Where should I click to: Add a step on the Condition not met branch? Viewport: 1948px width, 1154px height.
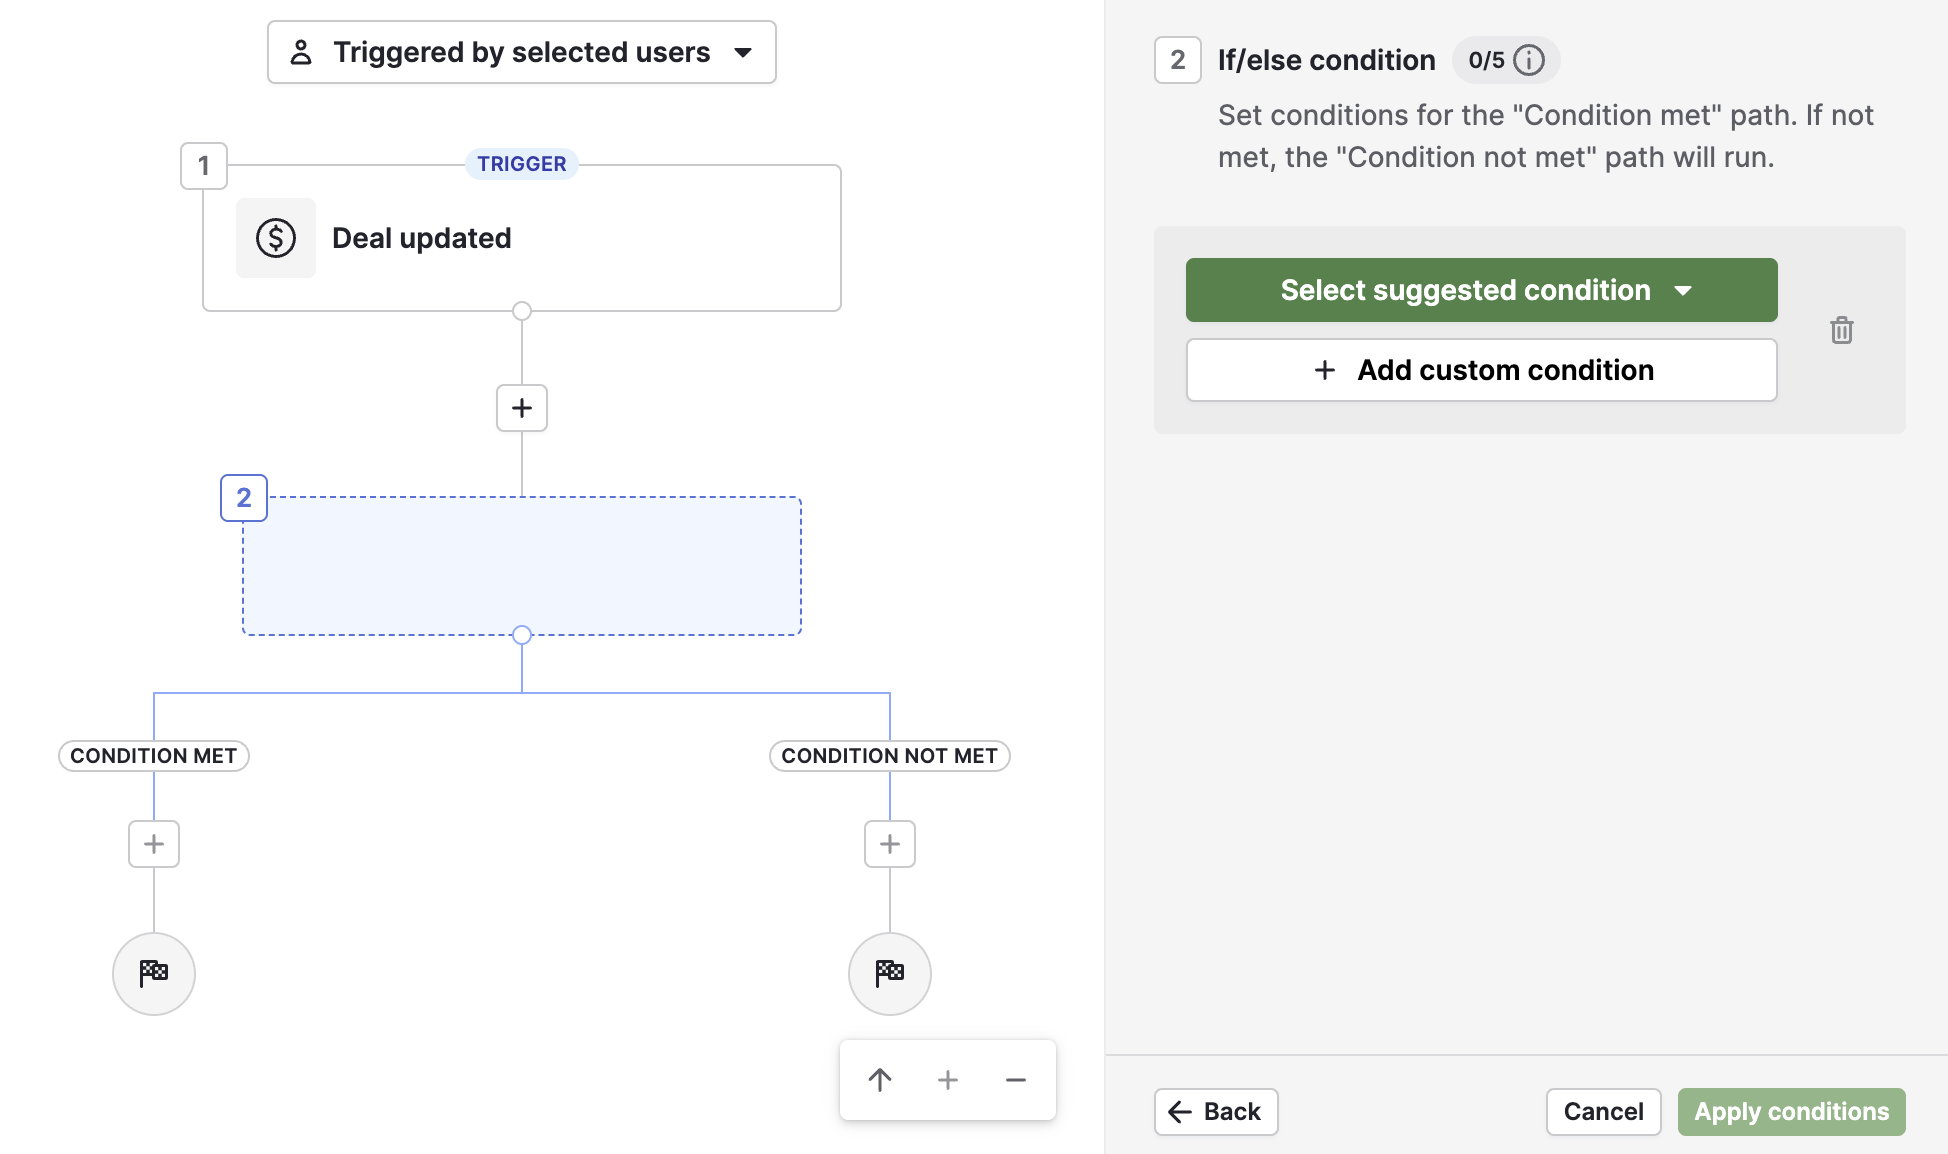click(889, 843)
